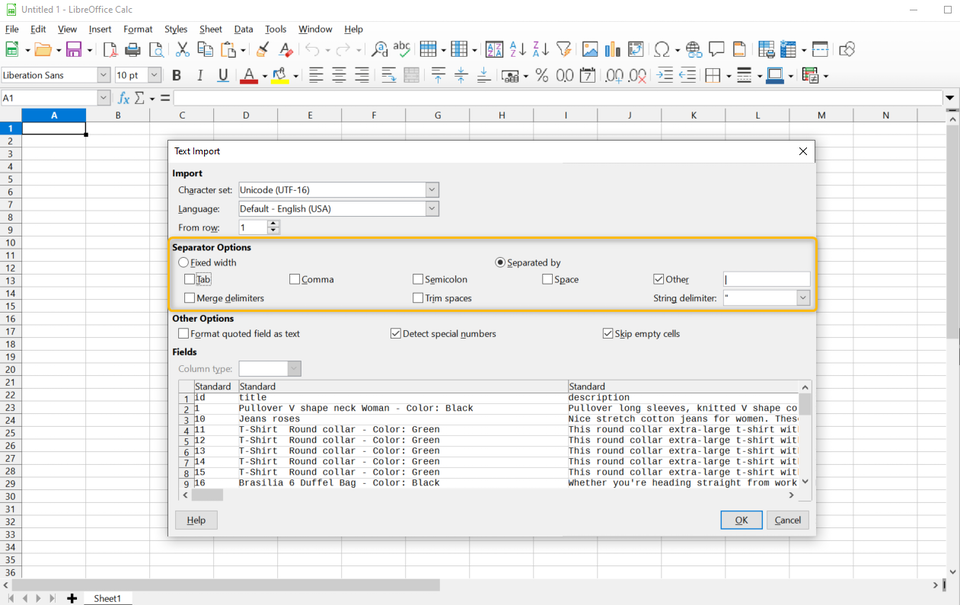Check the Semicolon separator option
Screen dimensions: 960x605
(418, 280)
